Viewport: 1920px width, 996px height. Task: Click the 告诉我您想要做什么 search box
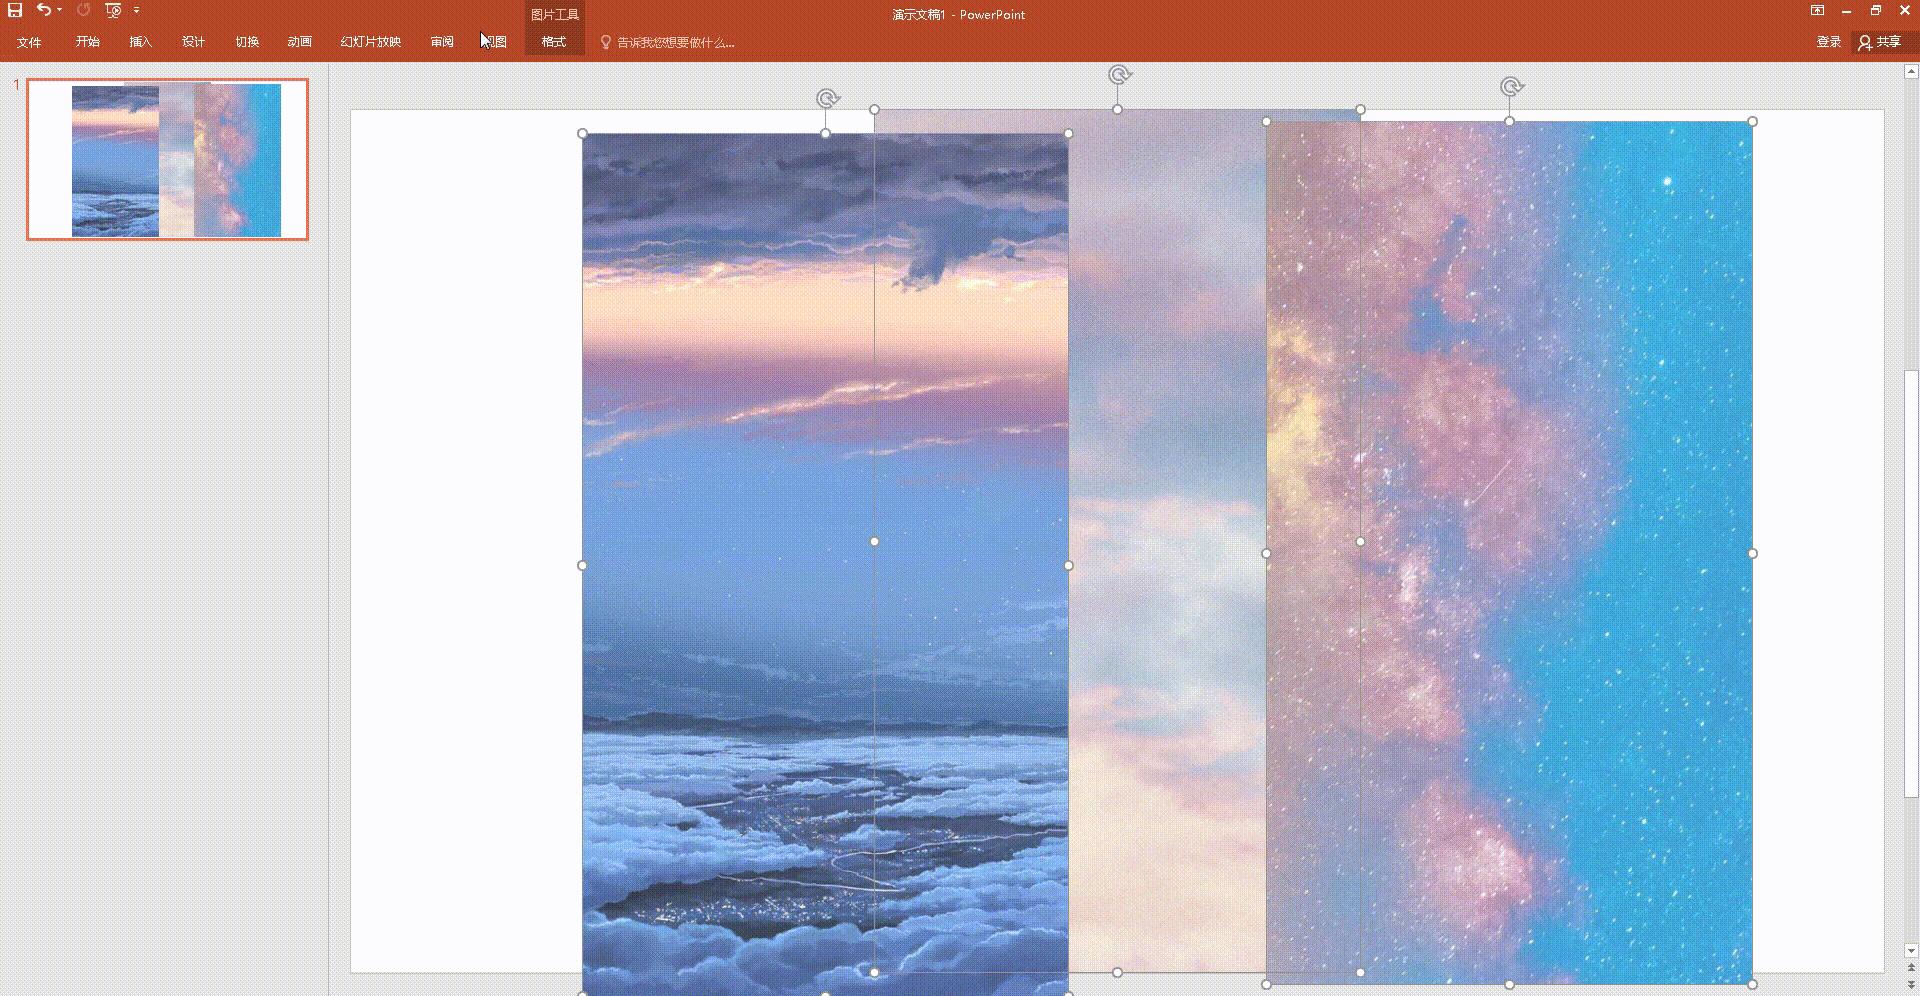(676, 42)
